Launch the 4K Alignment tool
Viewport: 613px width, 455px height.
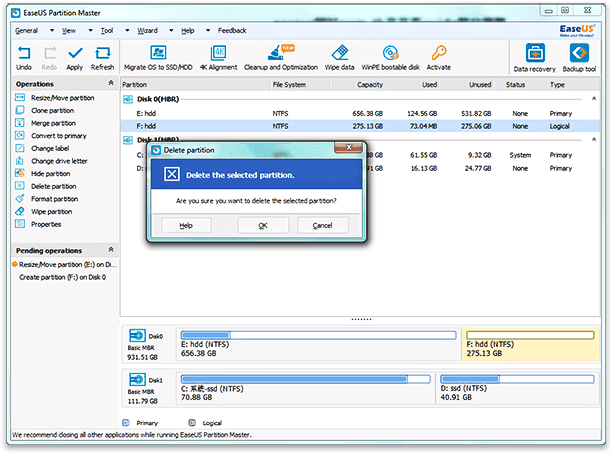coord(218,58)
